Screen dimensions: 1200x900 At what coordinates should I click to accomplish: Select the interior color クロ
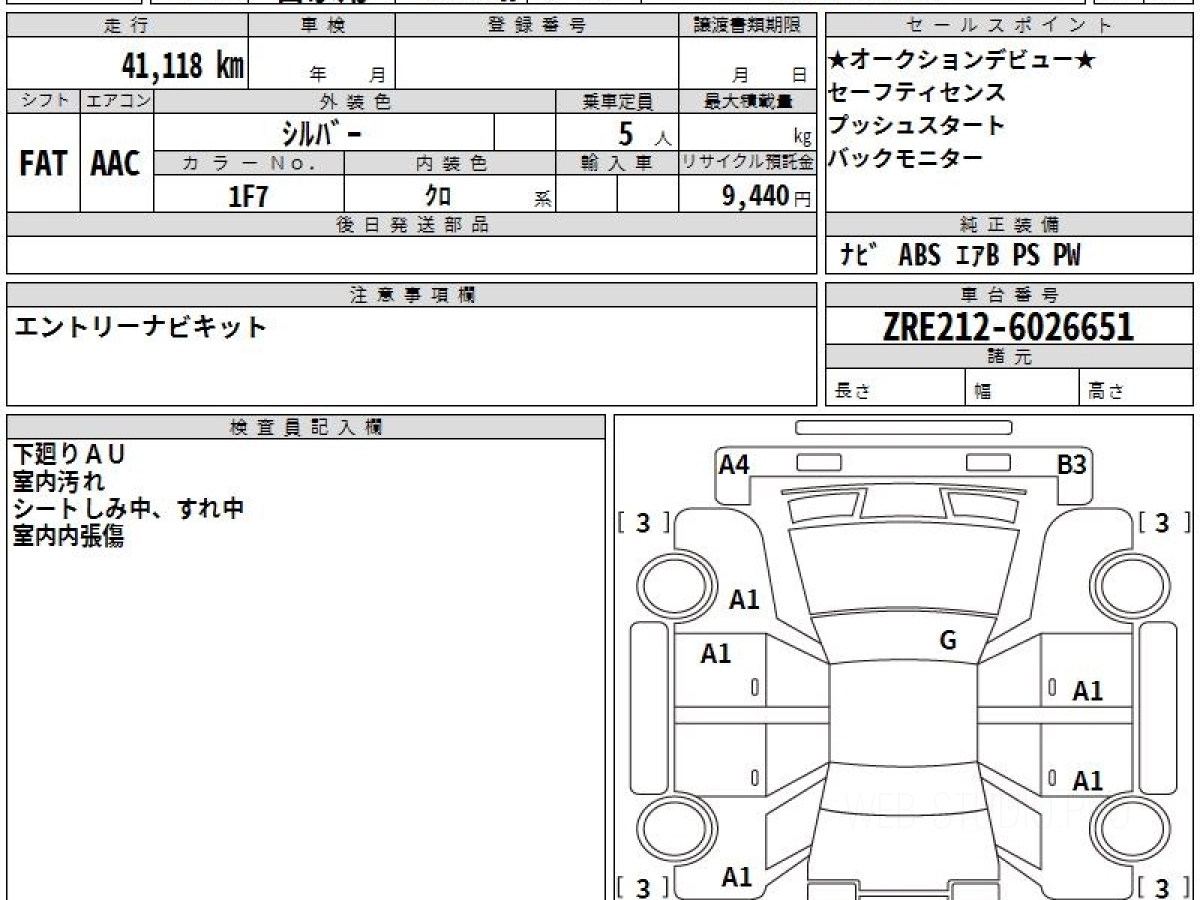(x=437, y=195)
